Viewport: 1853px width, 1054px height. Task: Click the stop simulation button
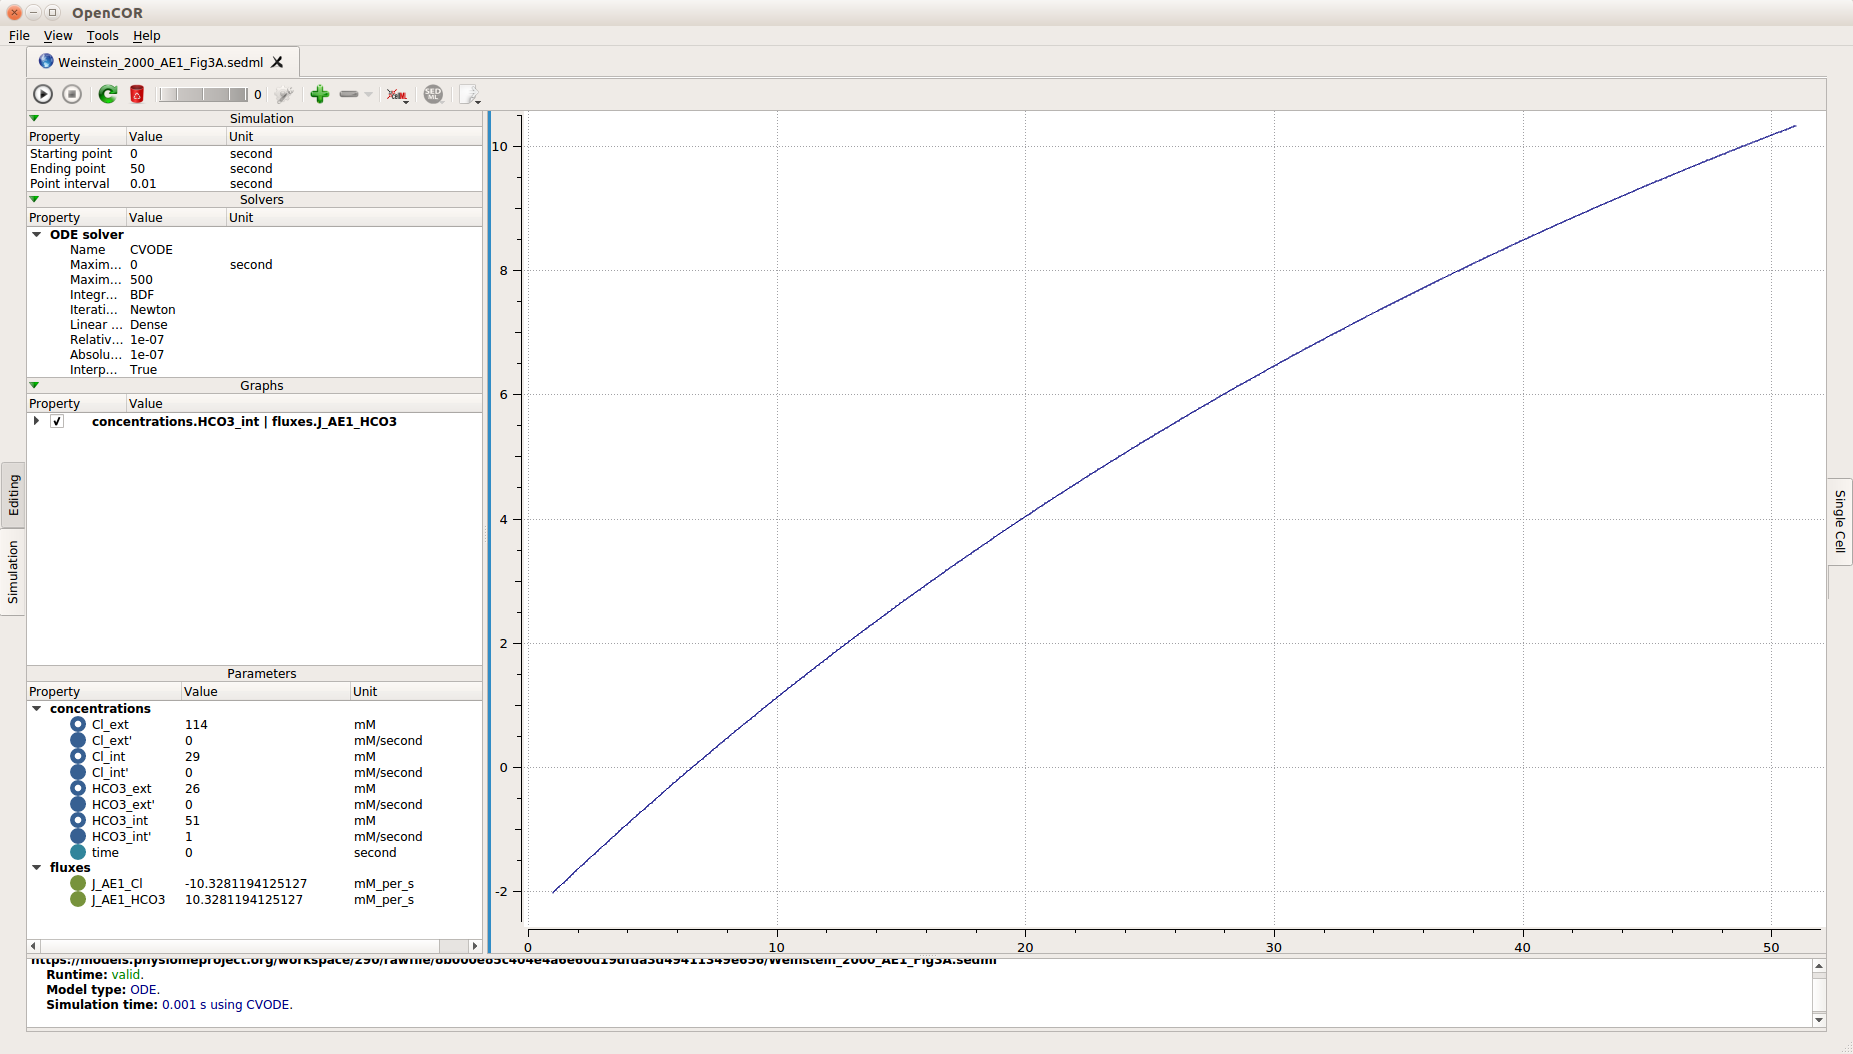(x=72, y=94)
